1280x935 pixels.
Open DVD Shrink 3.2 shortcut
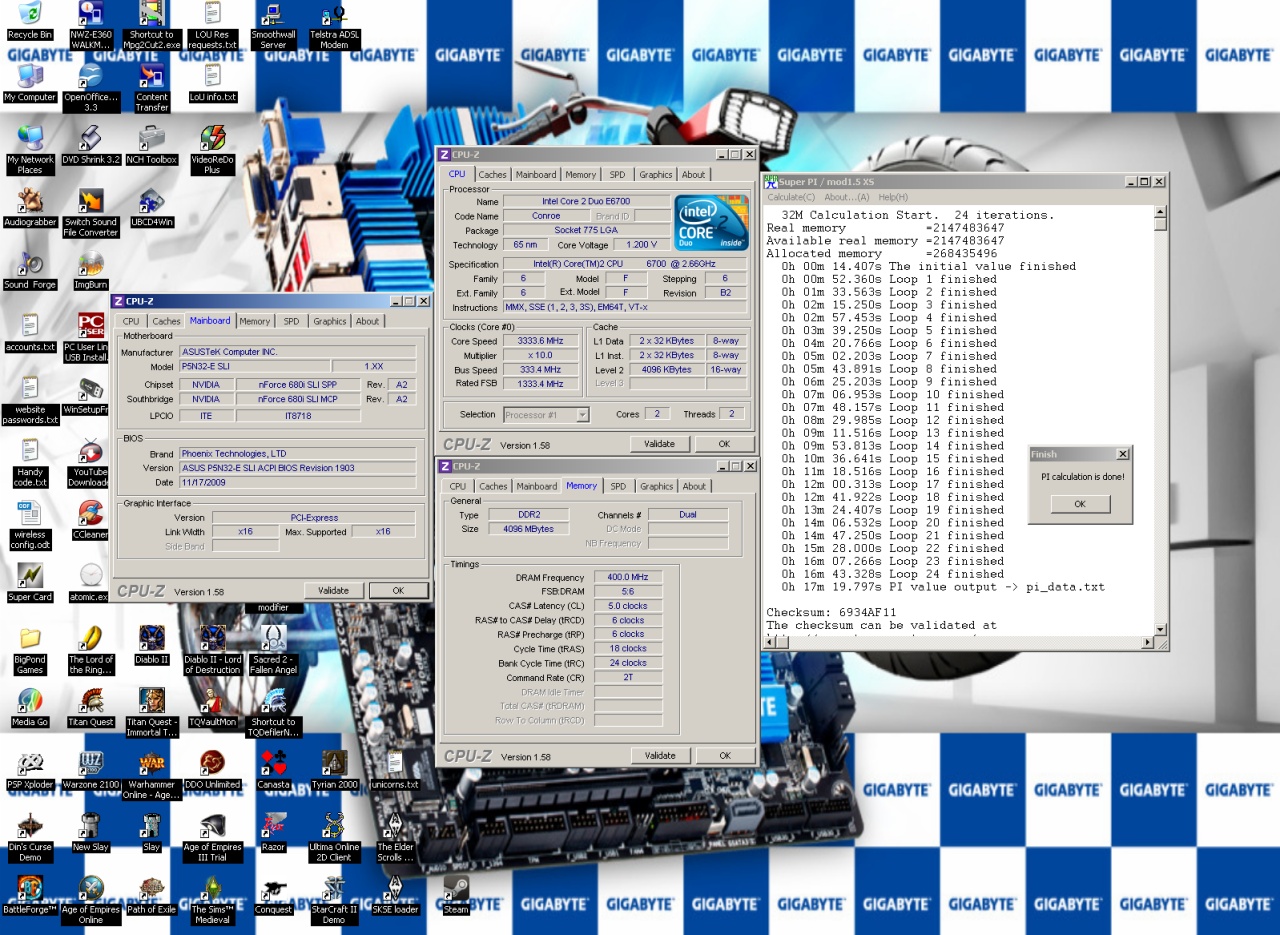[91, 144]
